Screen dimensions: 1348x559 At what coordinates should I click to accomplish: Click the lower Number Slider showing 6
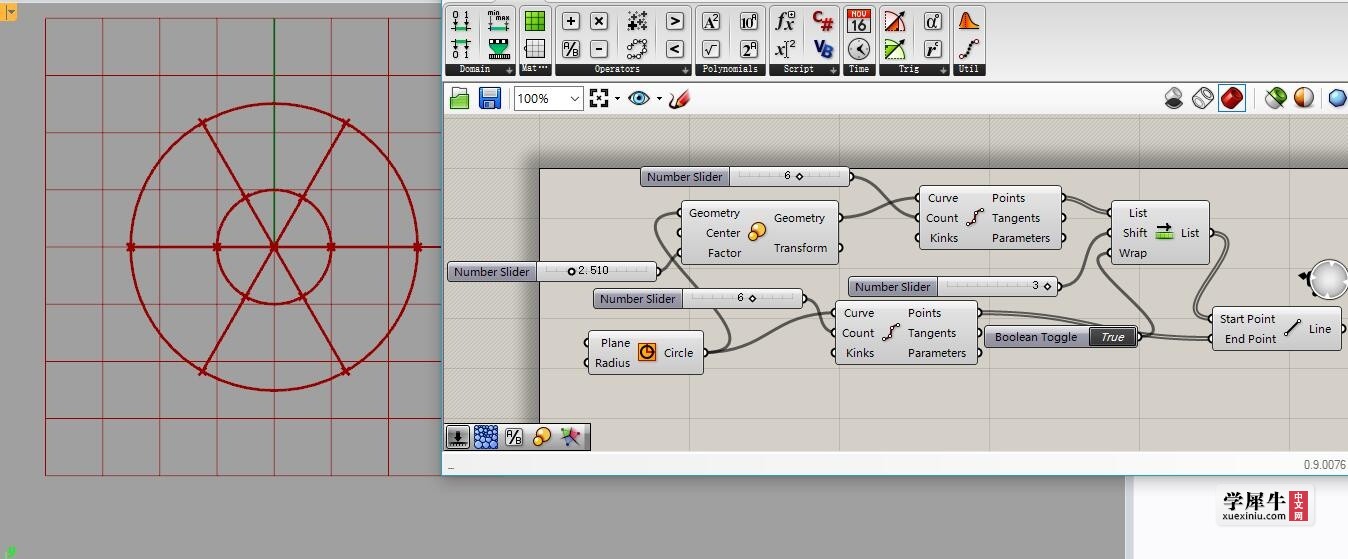(x=698, y=299)
